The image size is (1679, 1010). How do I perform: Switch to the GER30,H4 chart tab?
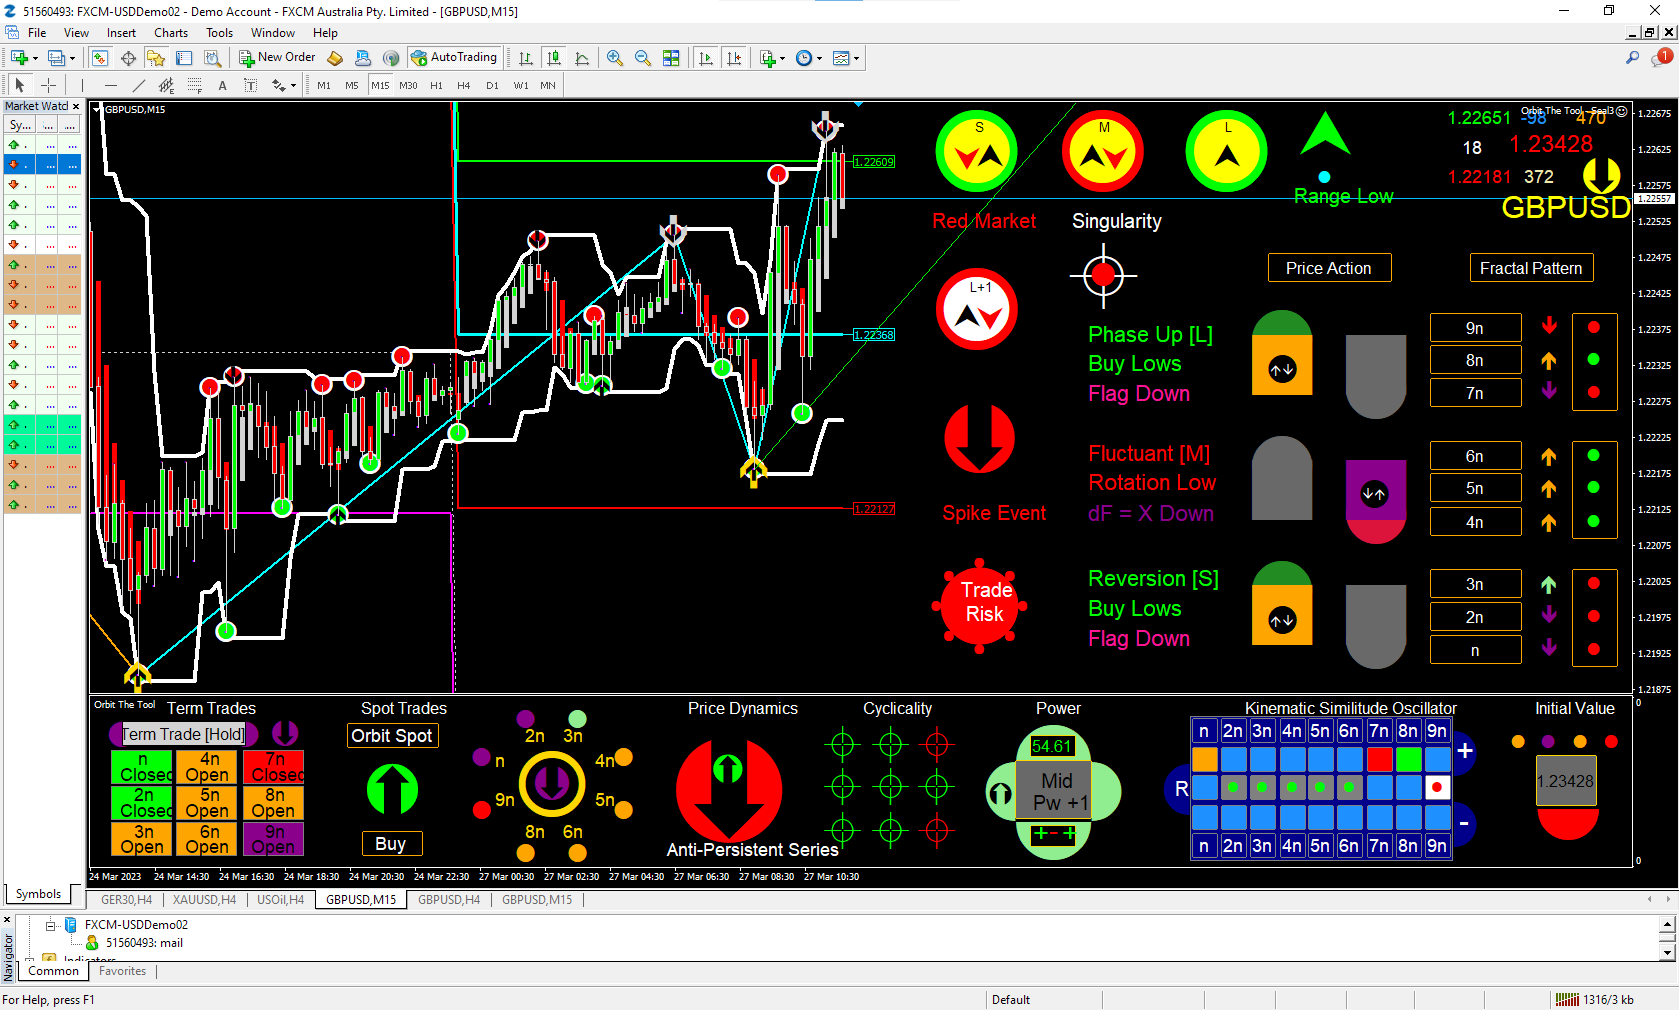(126, 900)
